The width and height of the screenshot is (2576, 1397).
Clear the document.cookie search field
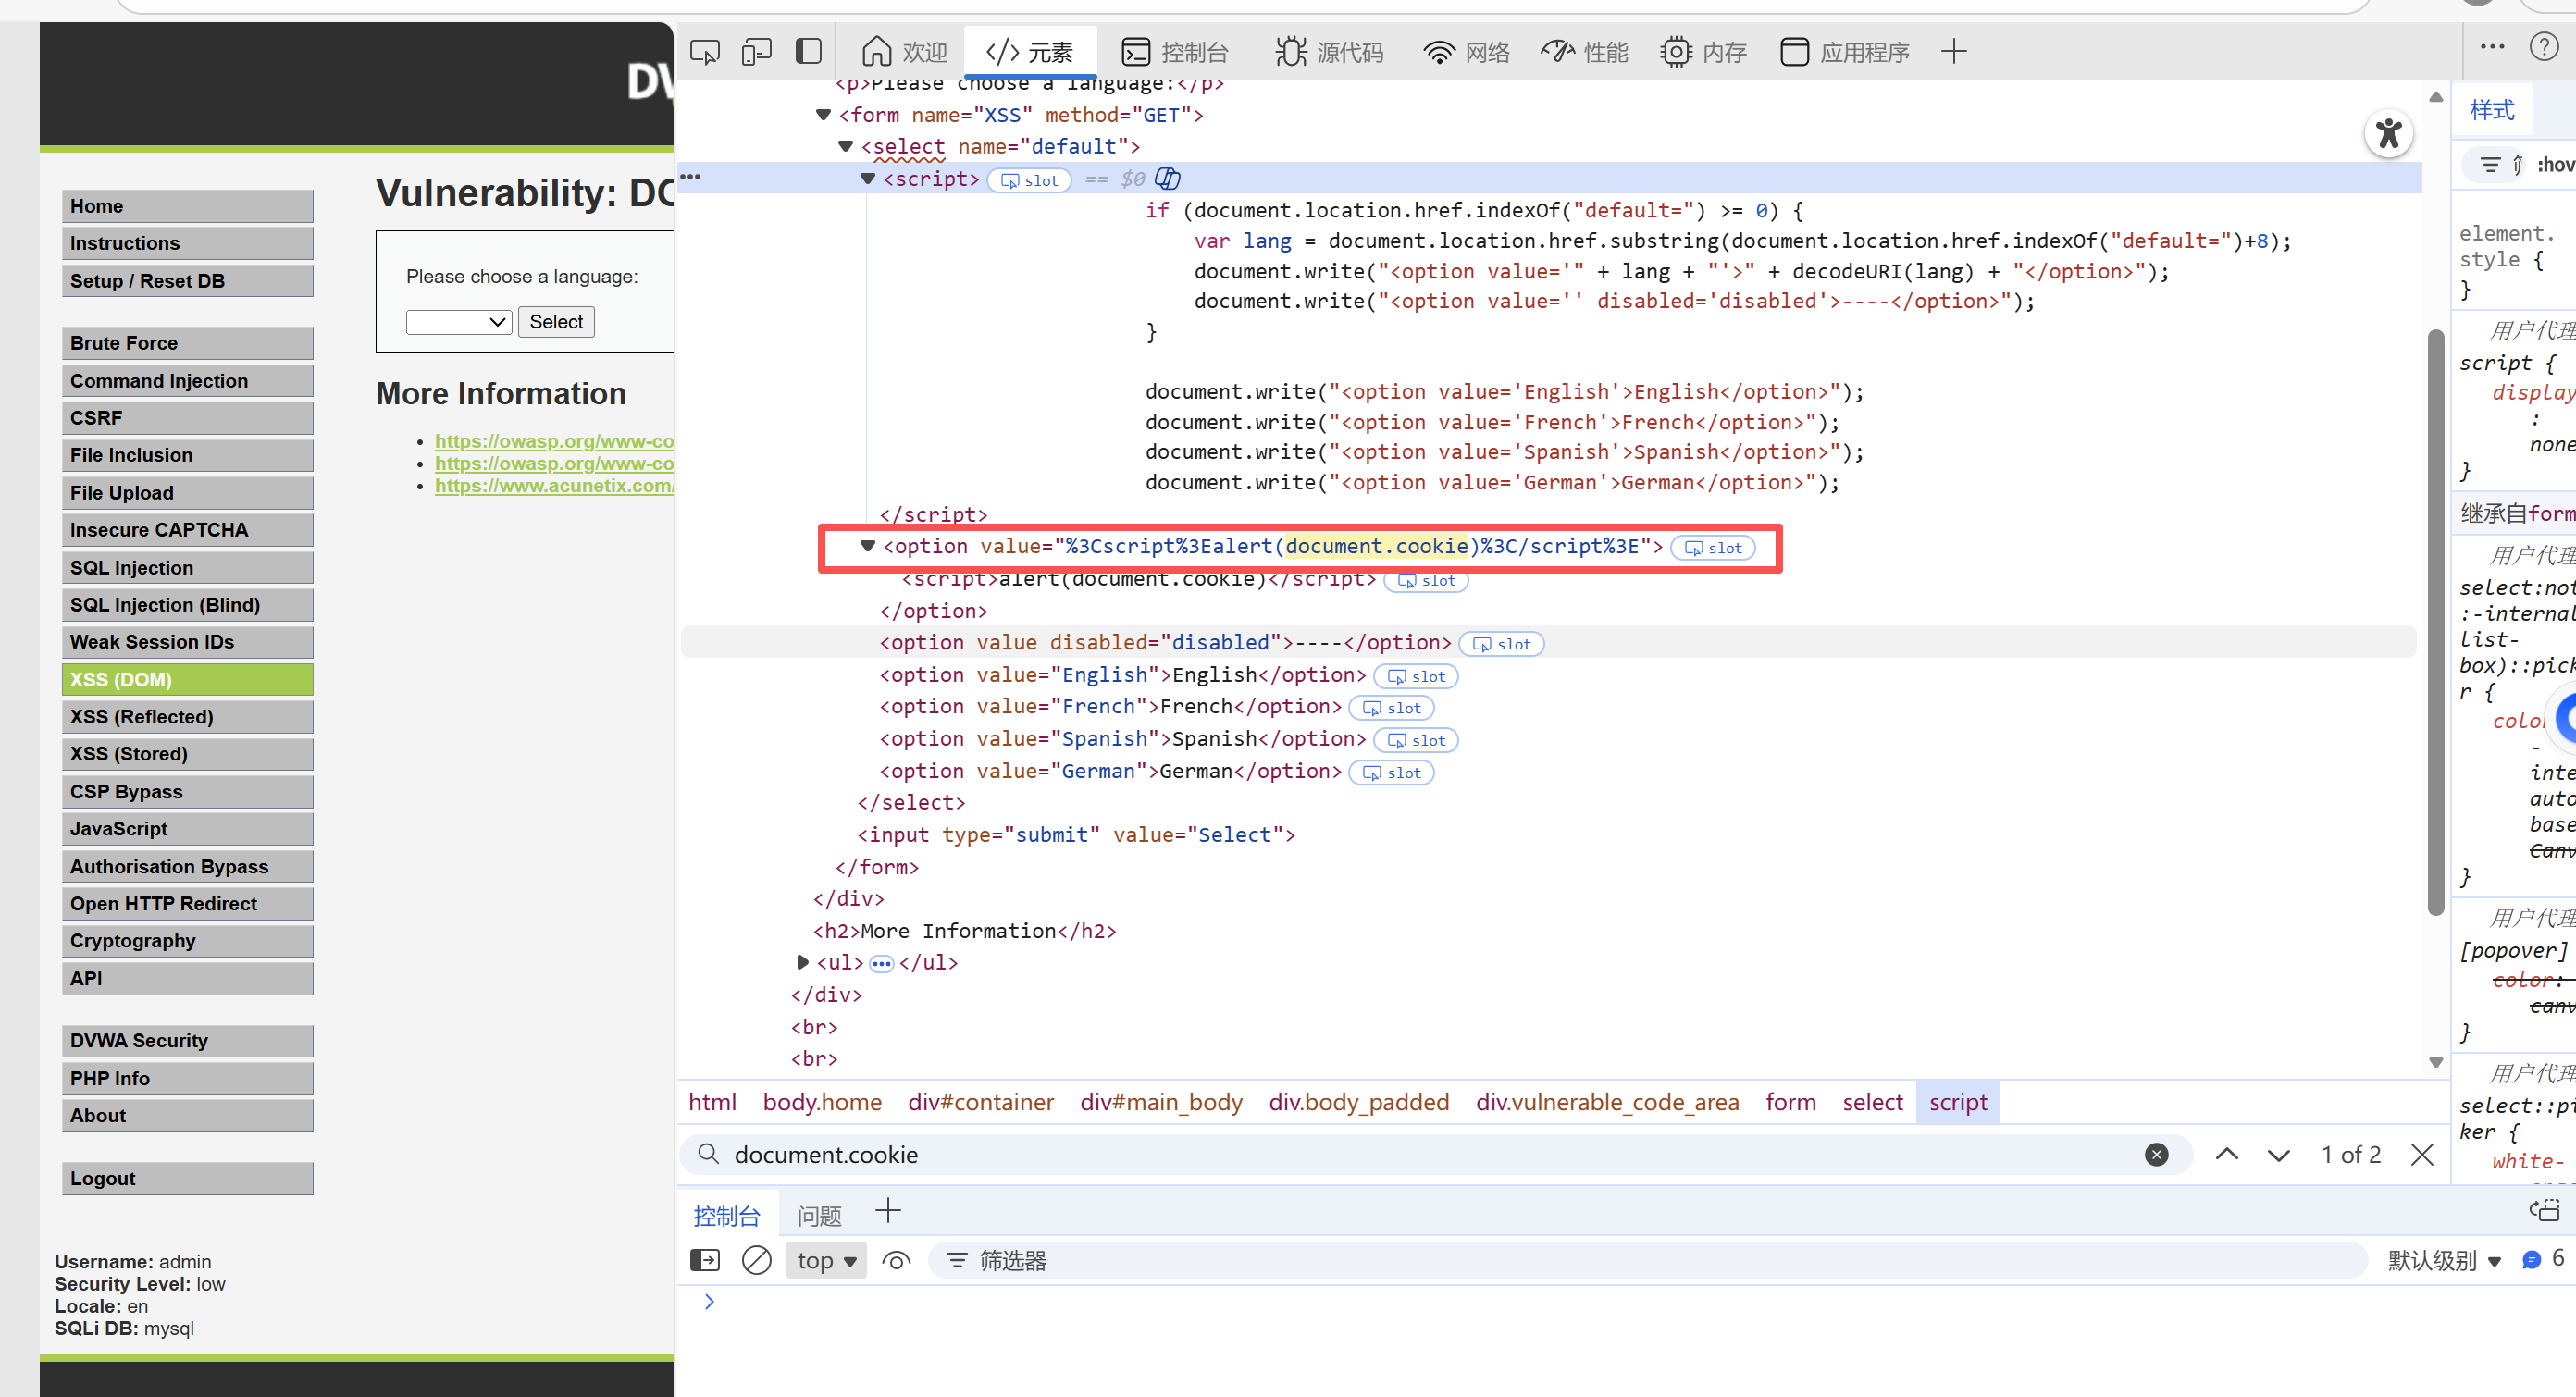2156,1155
